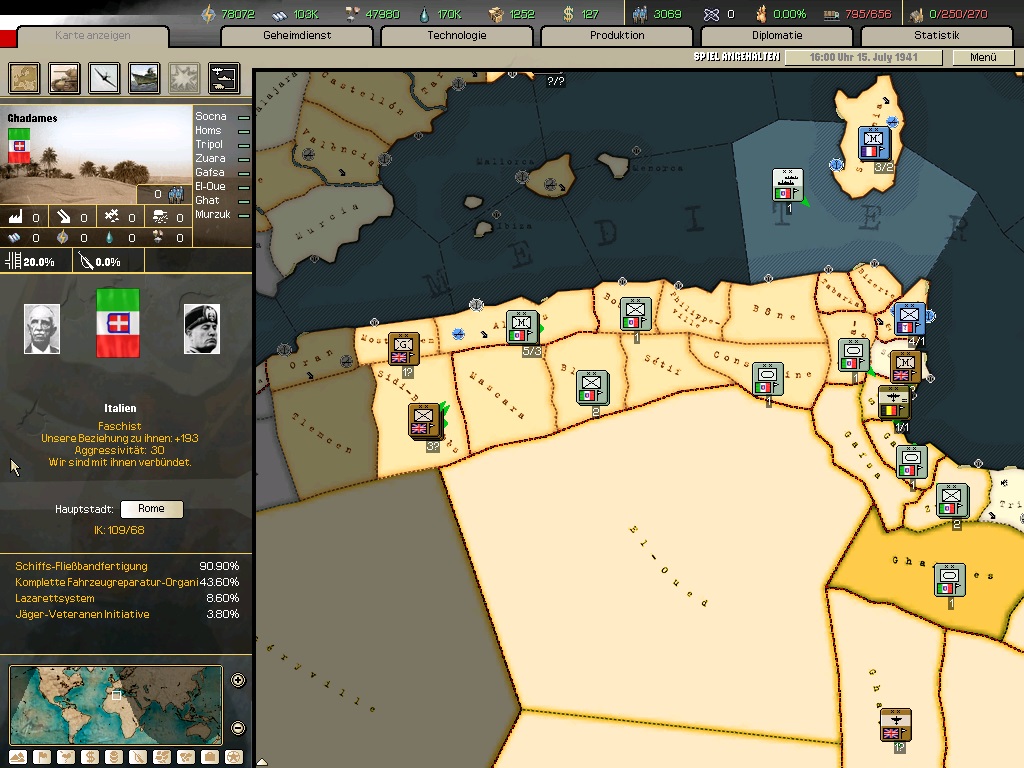
Task: Select the British garrison counter marked G
Action: (403, 349)
